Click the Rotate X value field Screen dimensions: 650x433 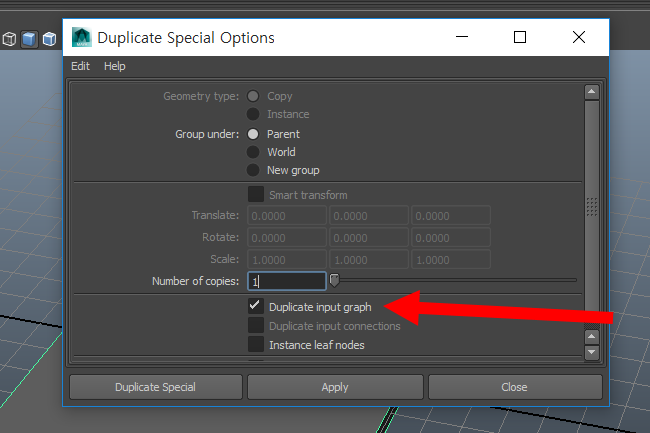(x=286, y=237)
